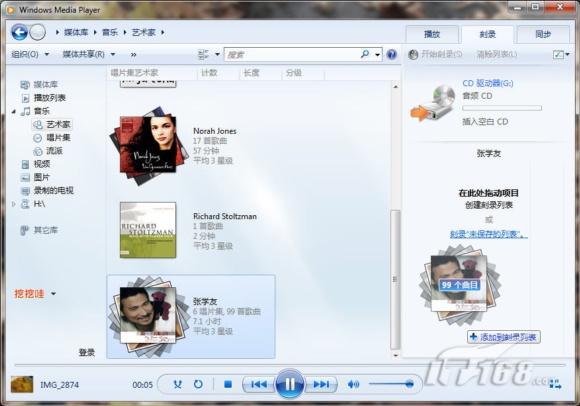The height and width of the screenshot is (406, 580).
Task: Click the 添加到刻录列表 button
Action: [x=504, y=337]
